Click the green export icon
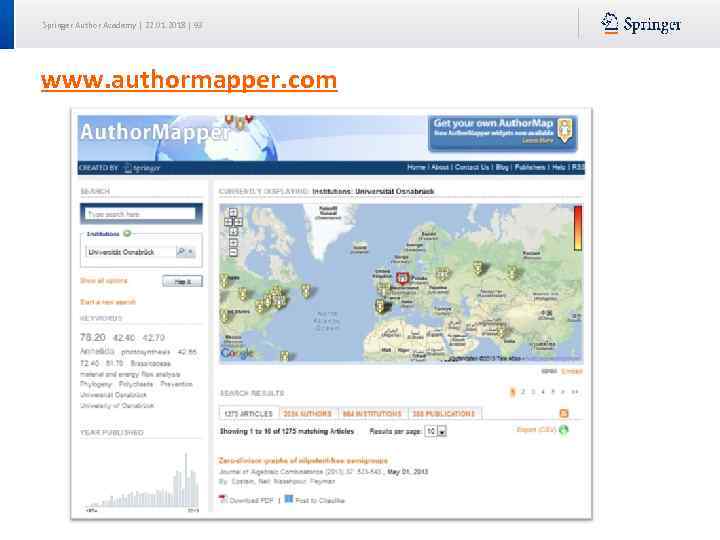This screenshot has width=720, height=540. pyautogui.click(x=563, y=430)
